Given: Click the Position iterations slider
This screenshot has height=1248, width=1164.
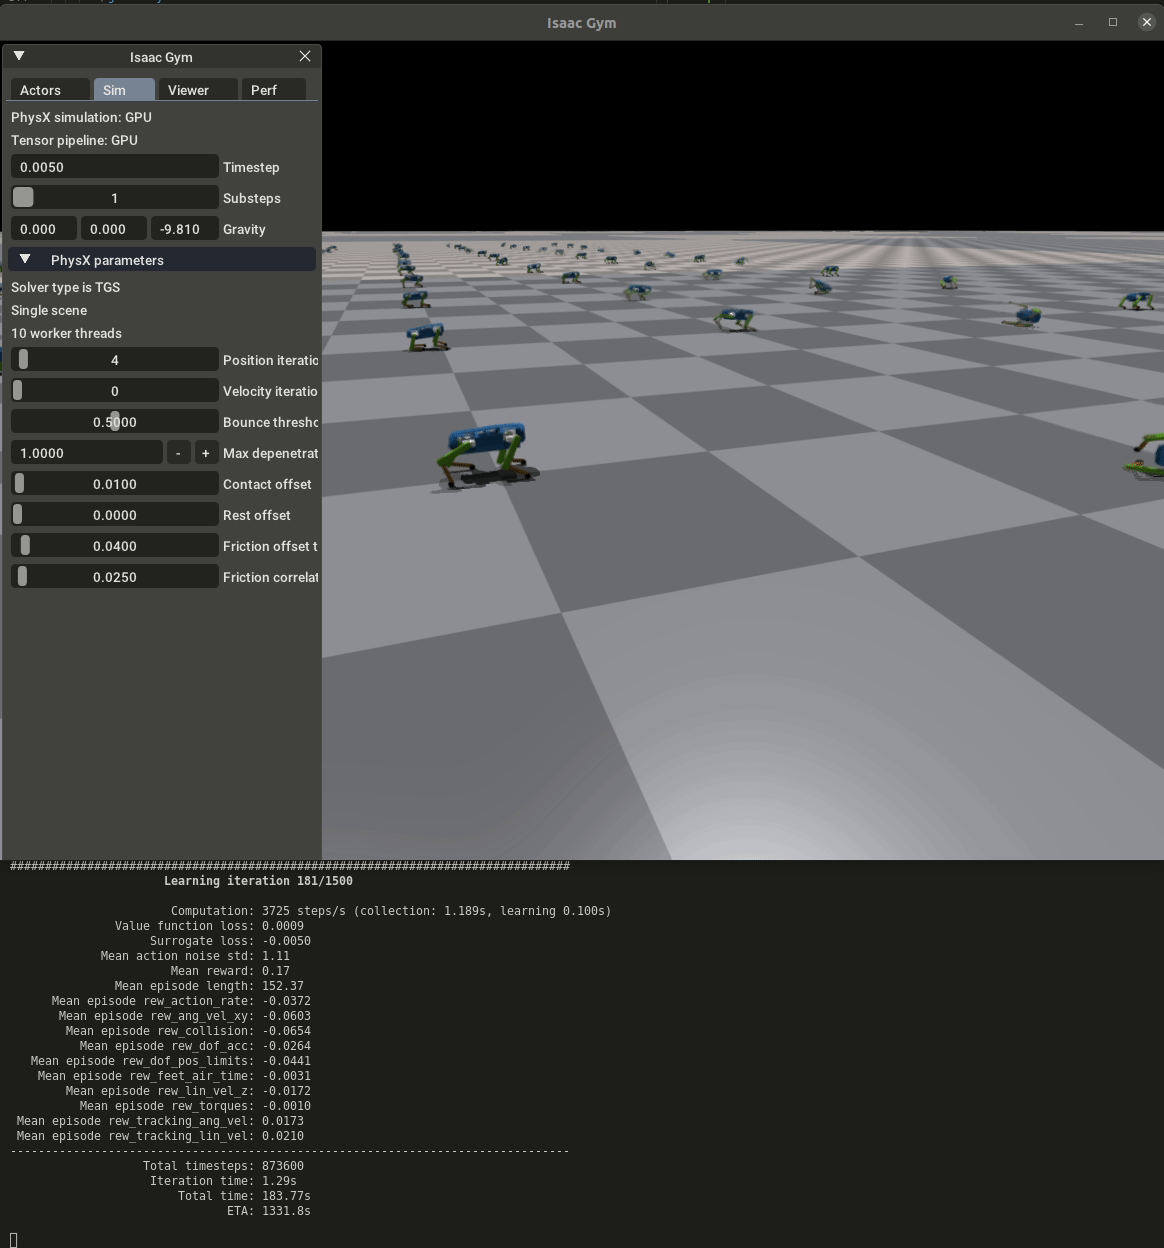Looking at the screenshot, I should (x=114, y=360).
